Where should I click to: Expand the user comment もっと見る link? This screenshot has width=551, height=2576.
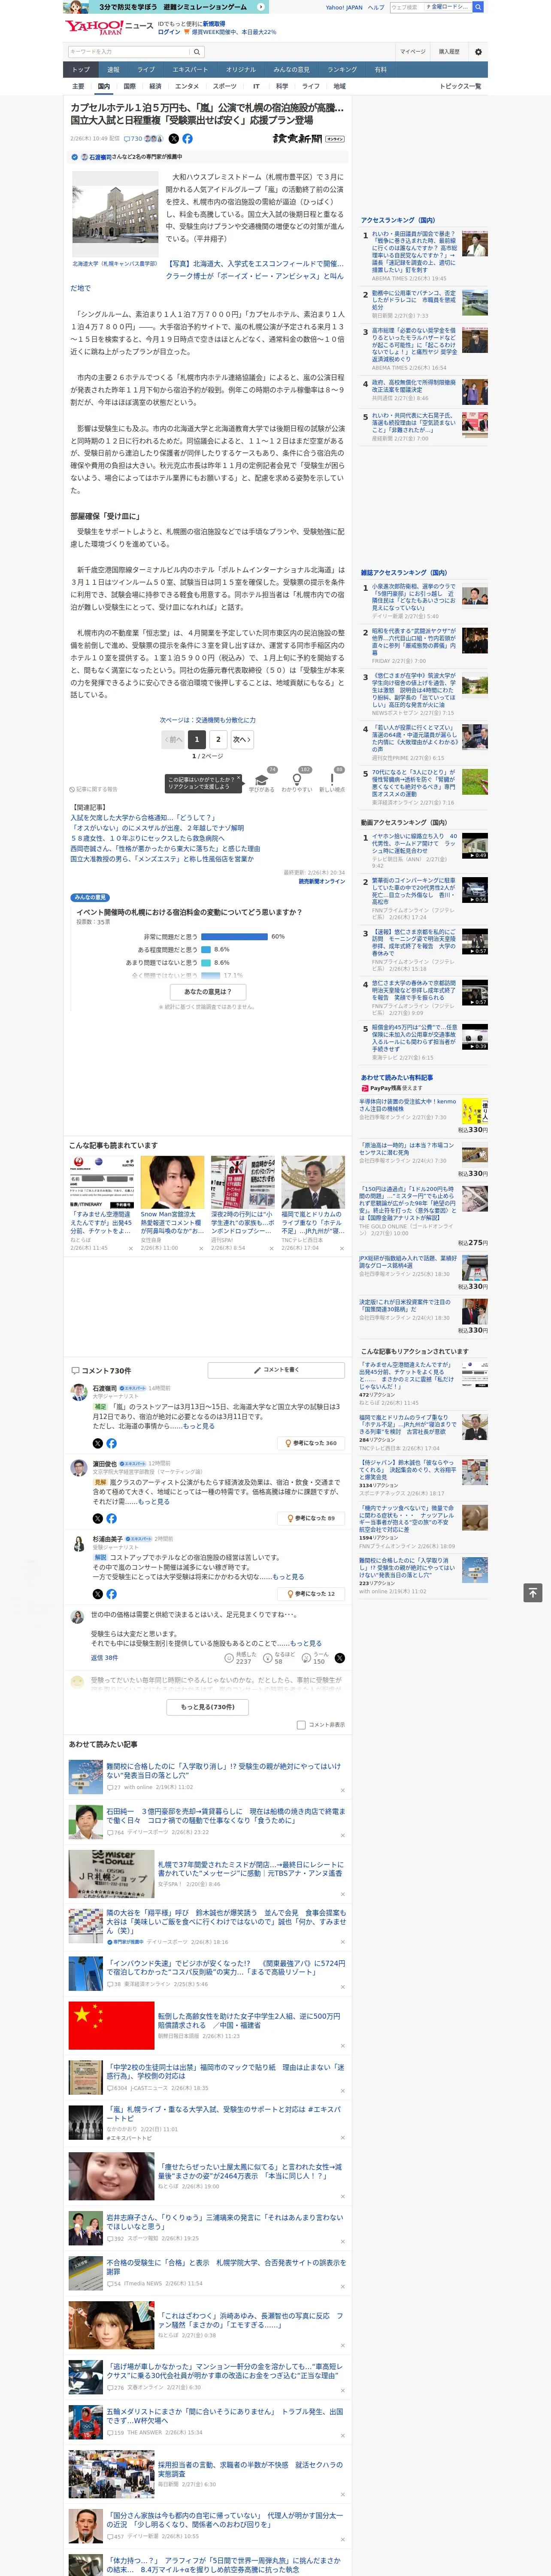[305, 1643]
